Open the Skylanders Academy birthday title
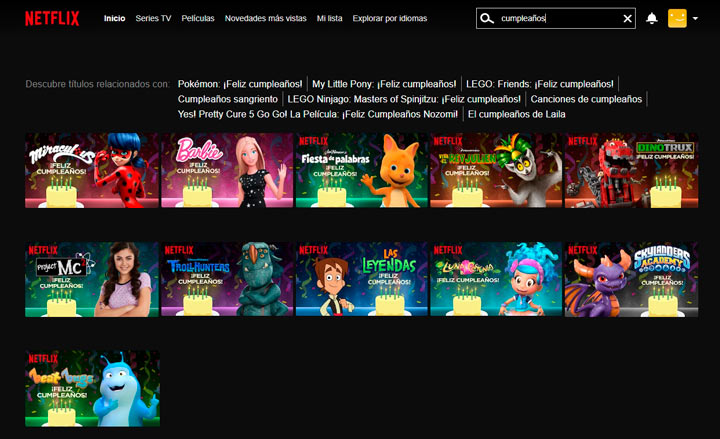This screenshot has width=720, height=439. tap(631, 280)
